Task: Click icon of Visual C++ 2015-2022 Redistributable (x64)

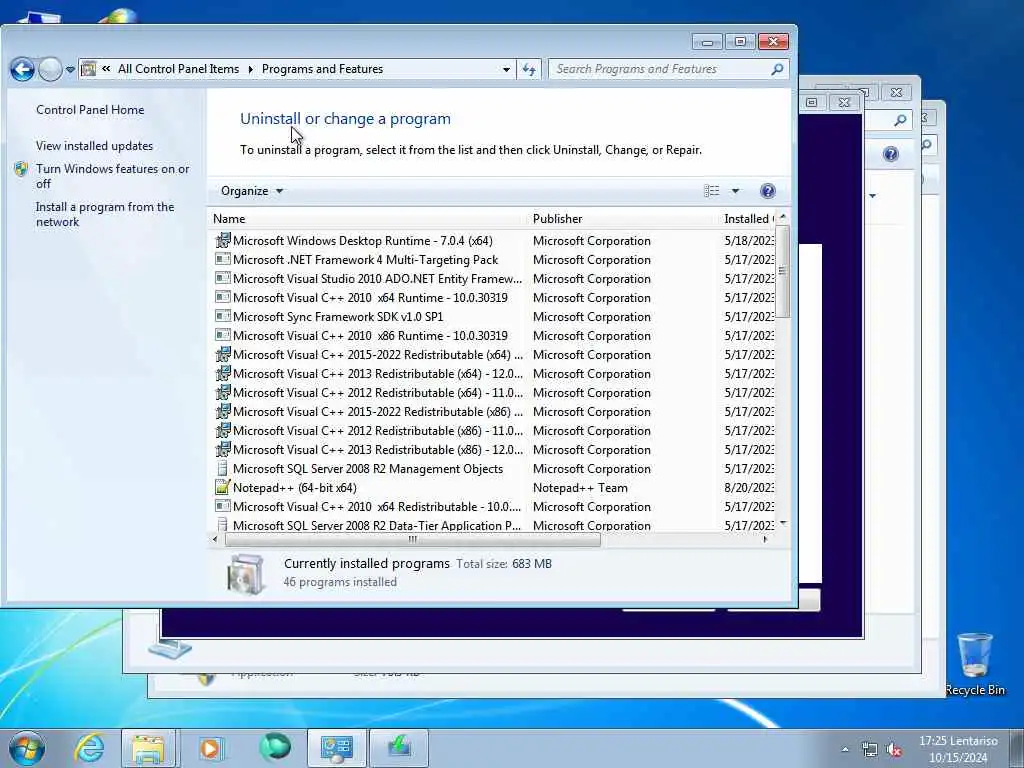Action: click(223, 354)
